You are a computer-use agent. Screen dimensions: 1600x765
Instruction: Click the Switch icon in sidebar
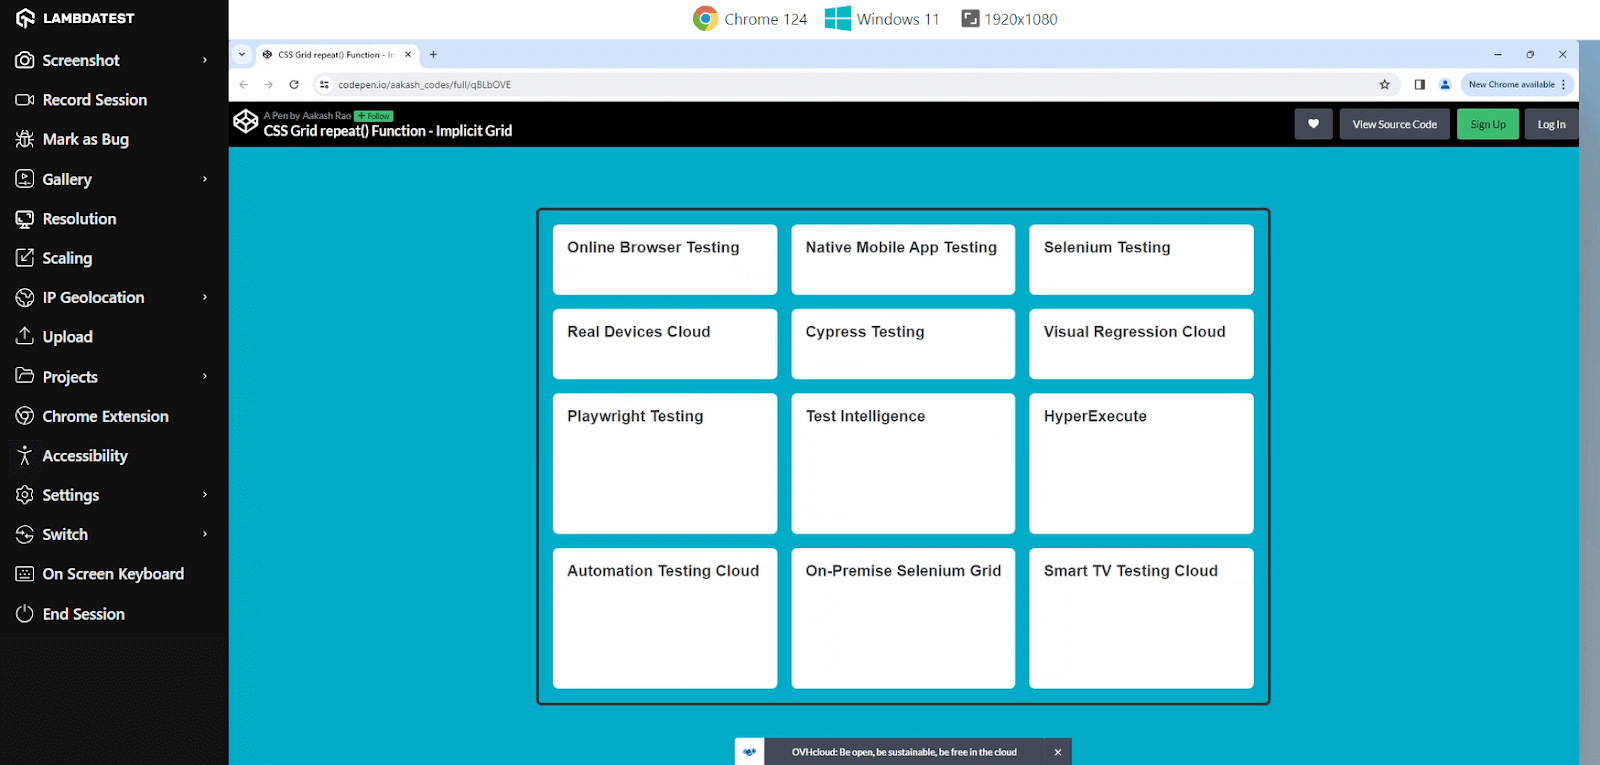point(25,534)
